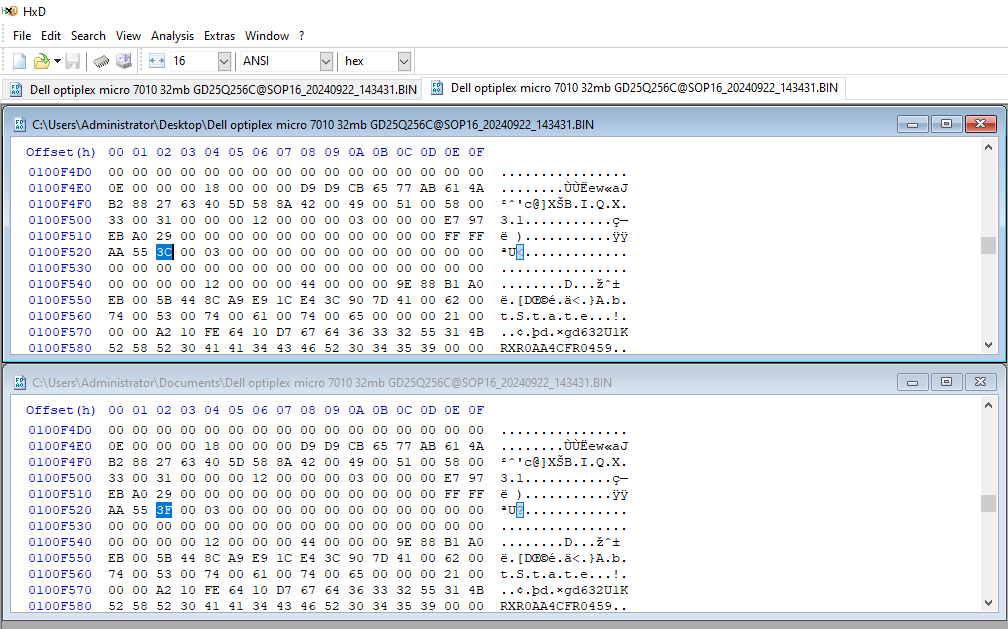Open the ANSI character set dropdown
Viewport: 1008px width, 629px height.
click(x=326, y=61)
